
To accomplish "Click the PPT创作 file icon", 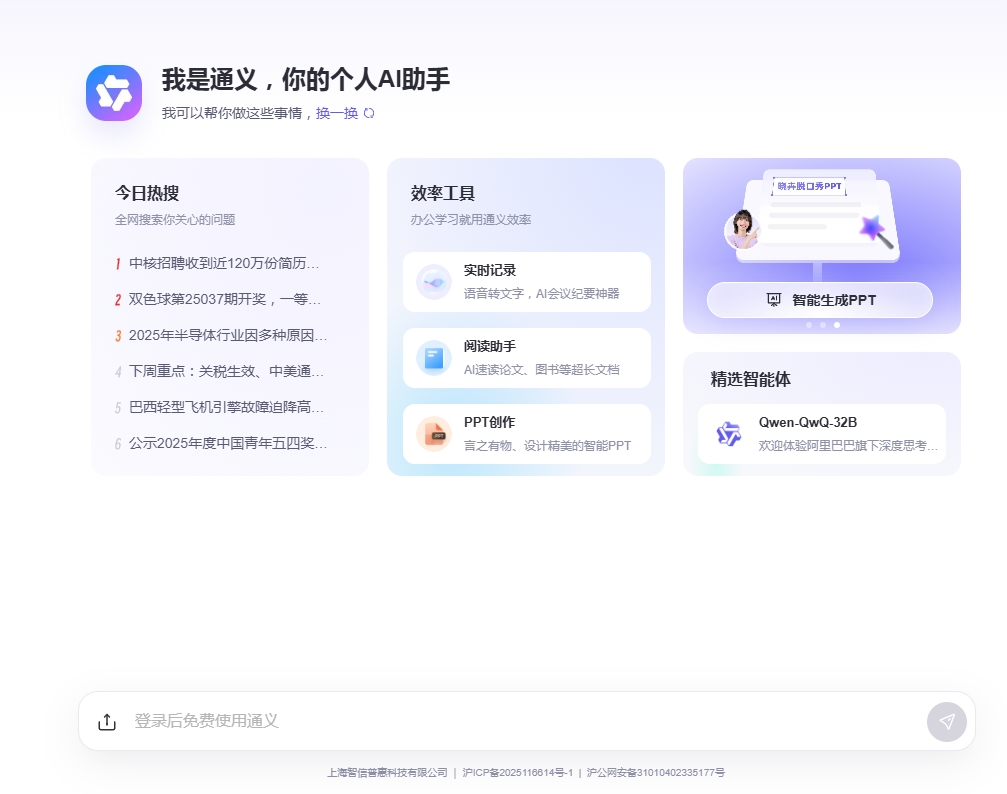I will [434, 434].
